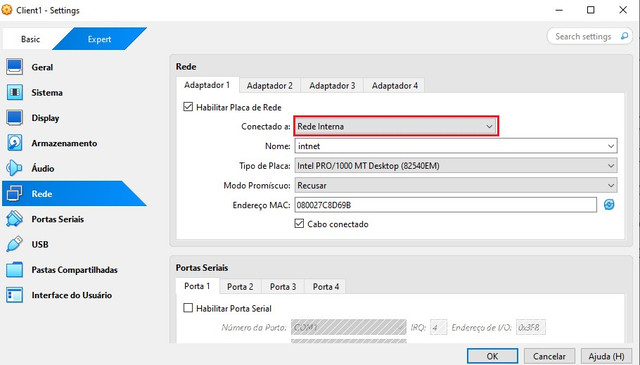Select the USB plug icon
The height and width of the screenshot is (365, 640).
(x=14, y=244)
